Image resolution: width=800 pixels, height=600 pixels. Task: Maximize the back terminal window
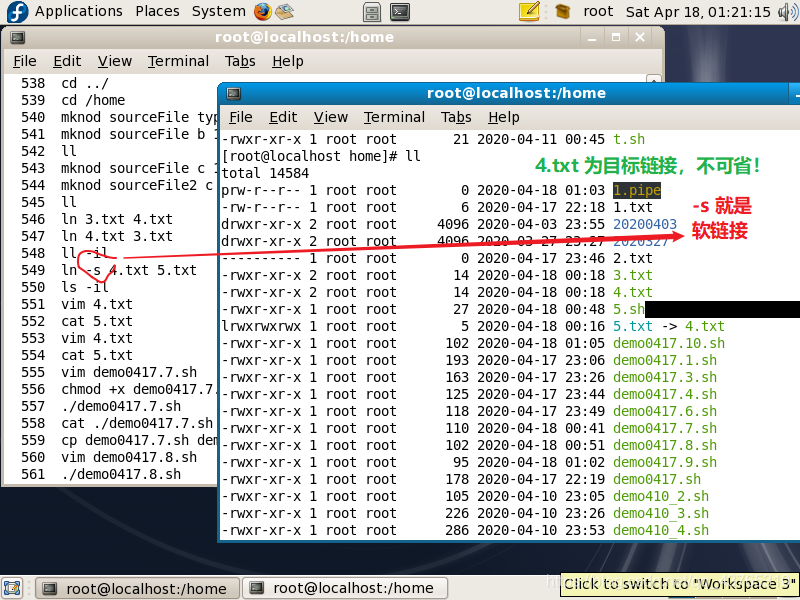coord(616,38)
